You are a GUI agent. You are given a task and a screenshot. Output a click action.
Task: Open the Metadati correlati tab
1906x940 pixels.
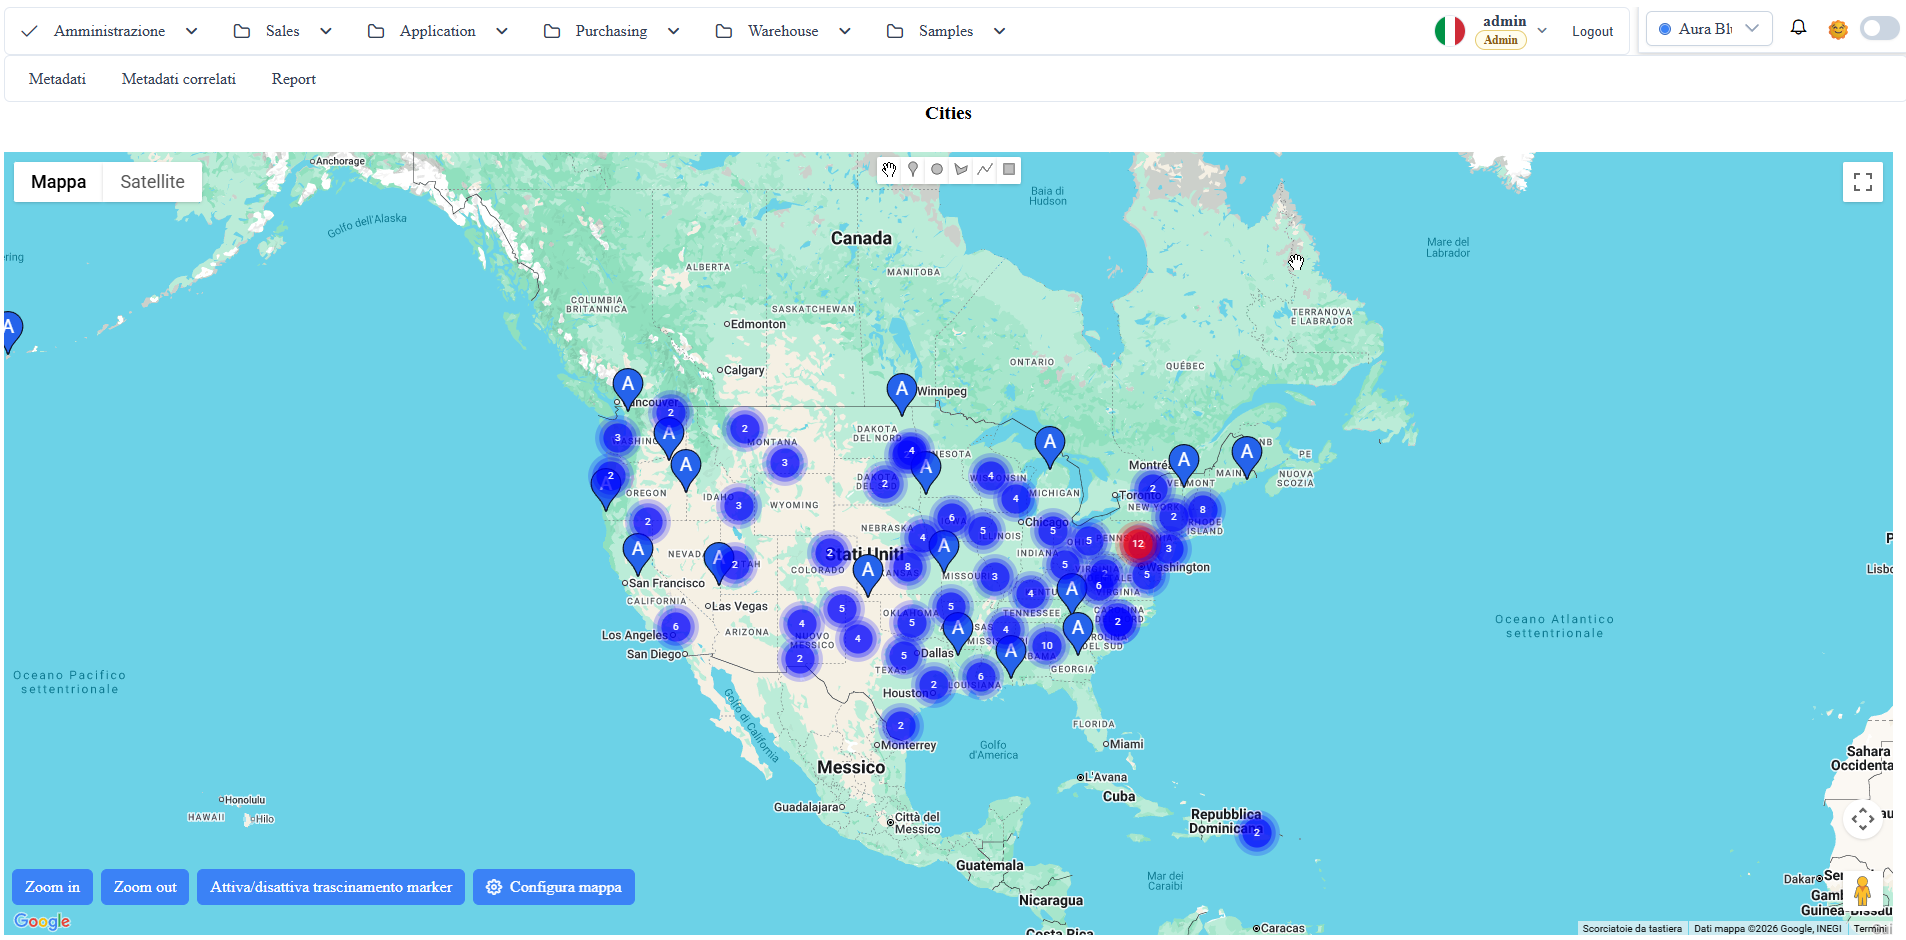(x=179, y=79)
